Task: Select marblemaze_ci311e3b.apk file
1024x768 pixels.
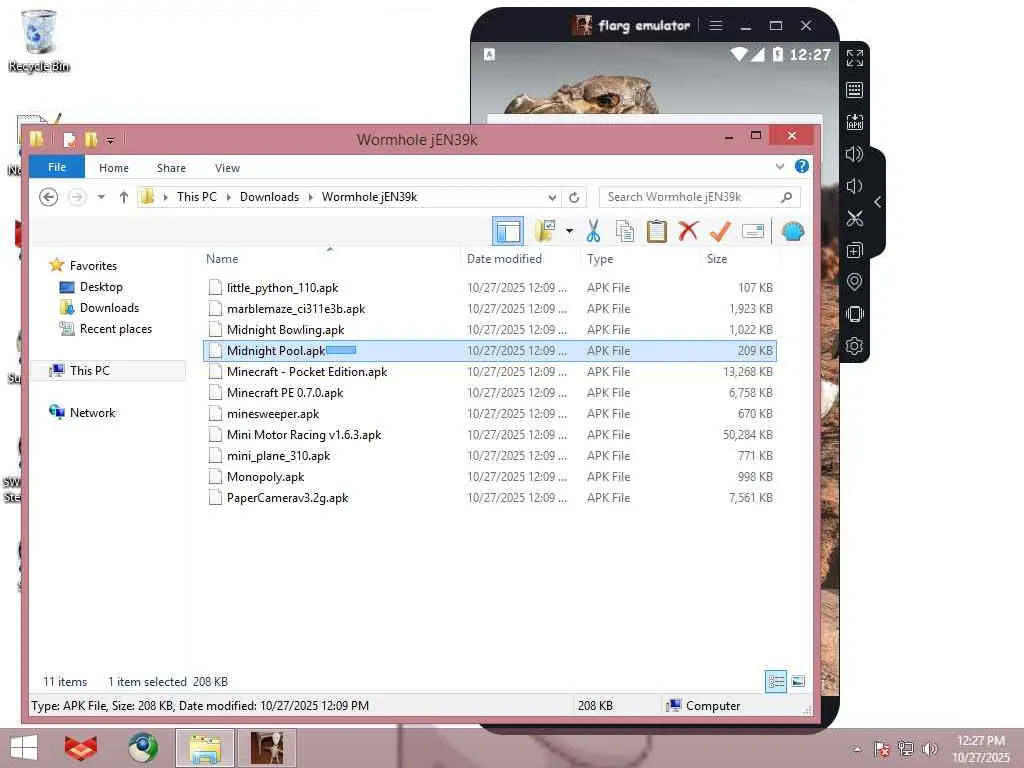Action: tap(490, 308)
